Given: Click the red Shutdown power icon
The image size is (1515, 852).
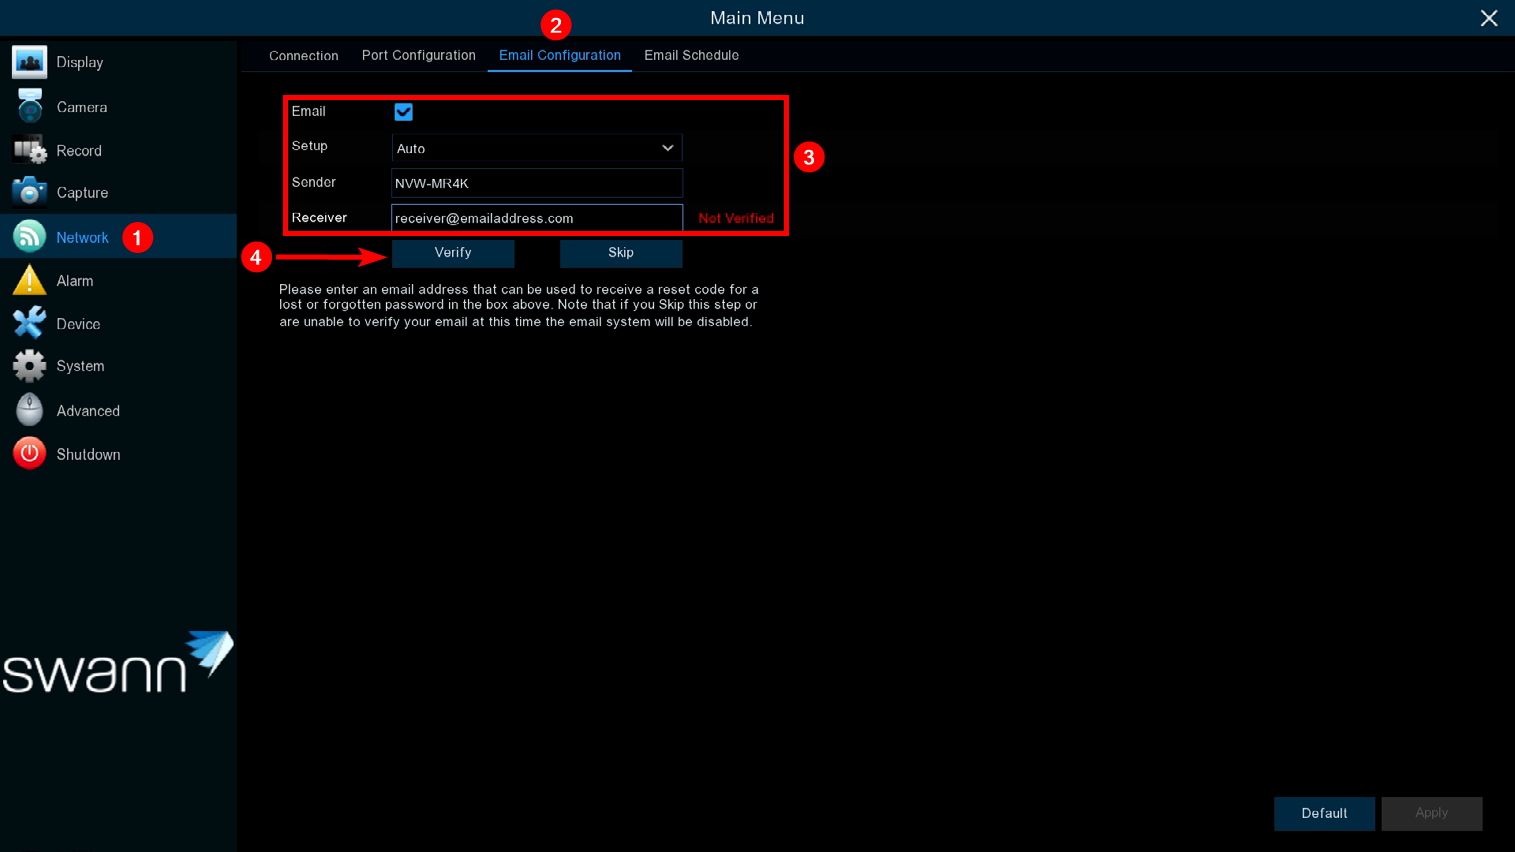Looking at the screenshot, I should (29, 454).
